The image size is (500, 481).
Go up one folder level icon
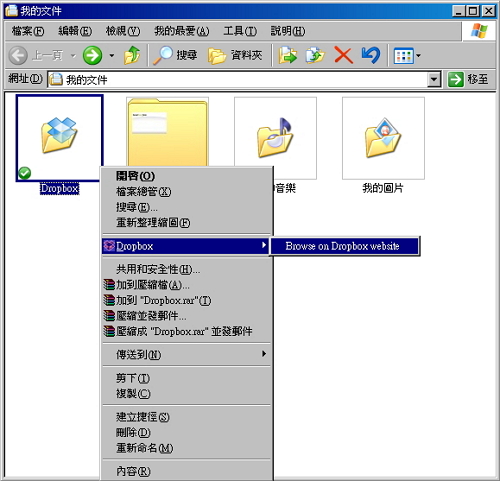click(x=132, y=55)
